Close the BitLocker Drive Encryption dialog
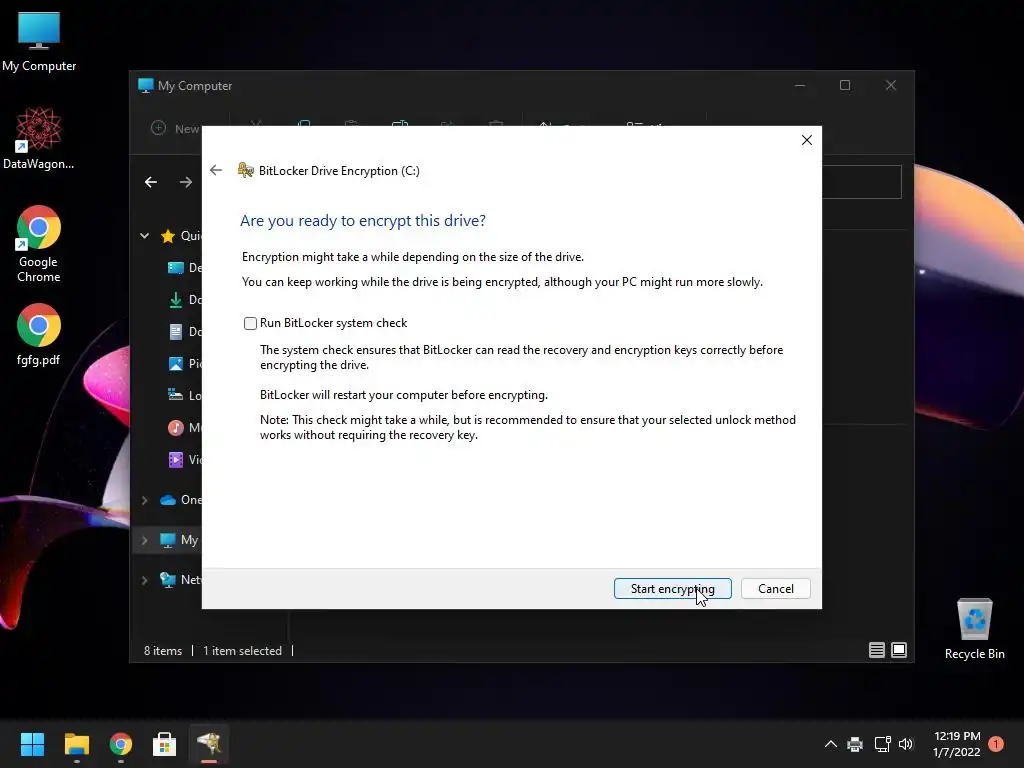This screenshot has height=768, width=1024. tap(807, 140)
